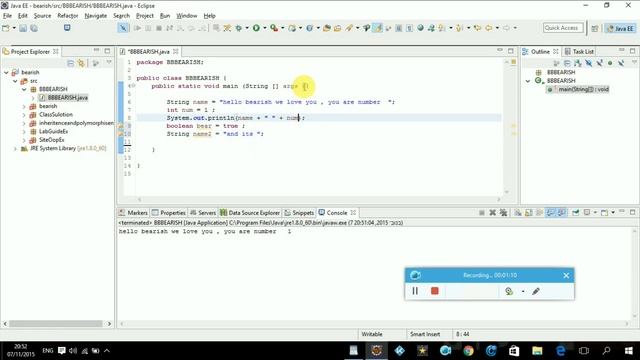The width and height of the screenshot is (640, 360).
Task: Click the Open Perspective icon
Action: (595, 28)
